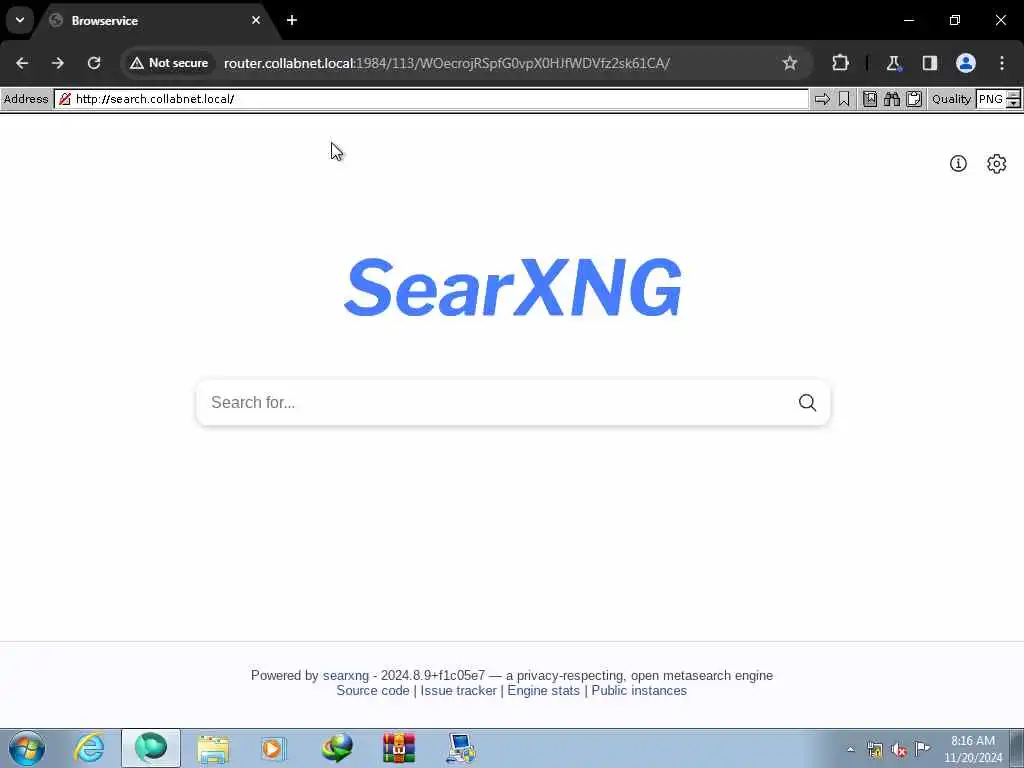The width and height of the screenshot is (1024, 768).
Task: Open the Windows Start menu
Action: [x=27, y=748]
